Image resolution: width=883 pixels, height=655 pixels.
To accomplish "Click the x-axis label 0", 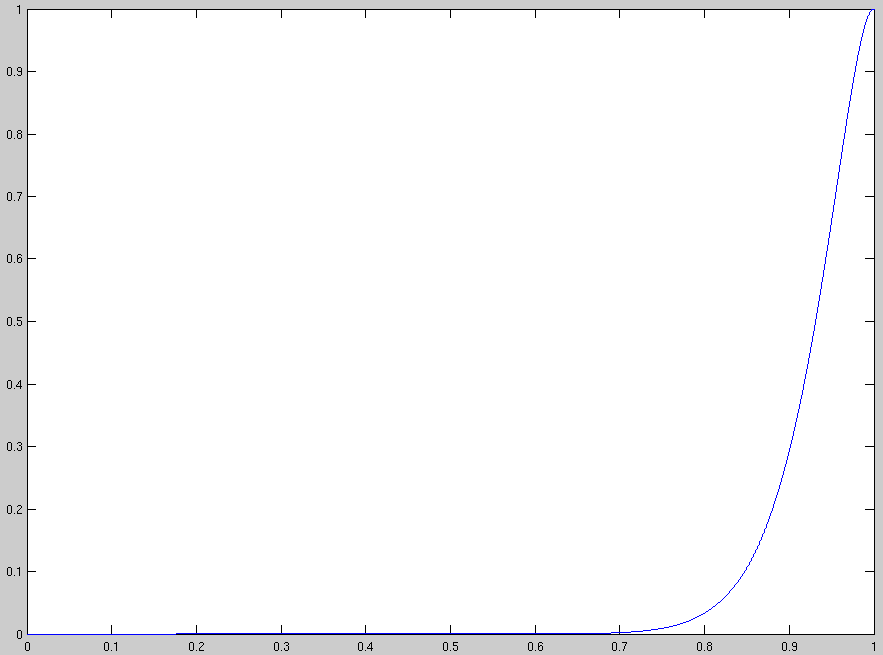I will coord(27,647).
